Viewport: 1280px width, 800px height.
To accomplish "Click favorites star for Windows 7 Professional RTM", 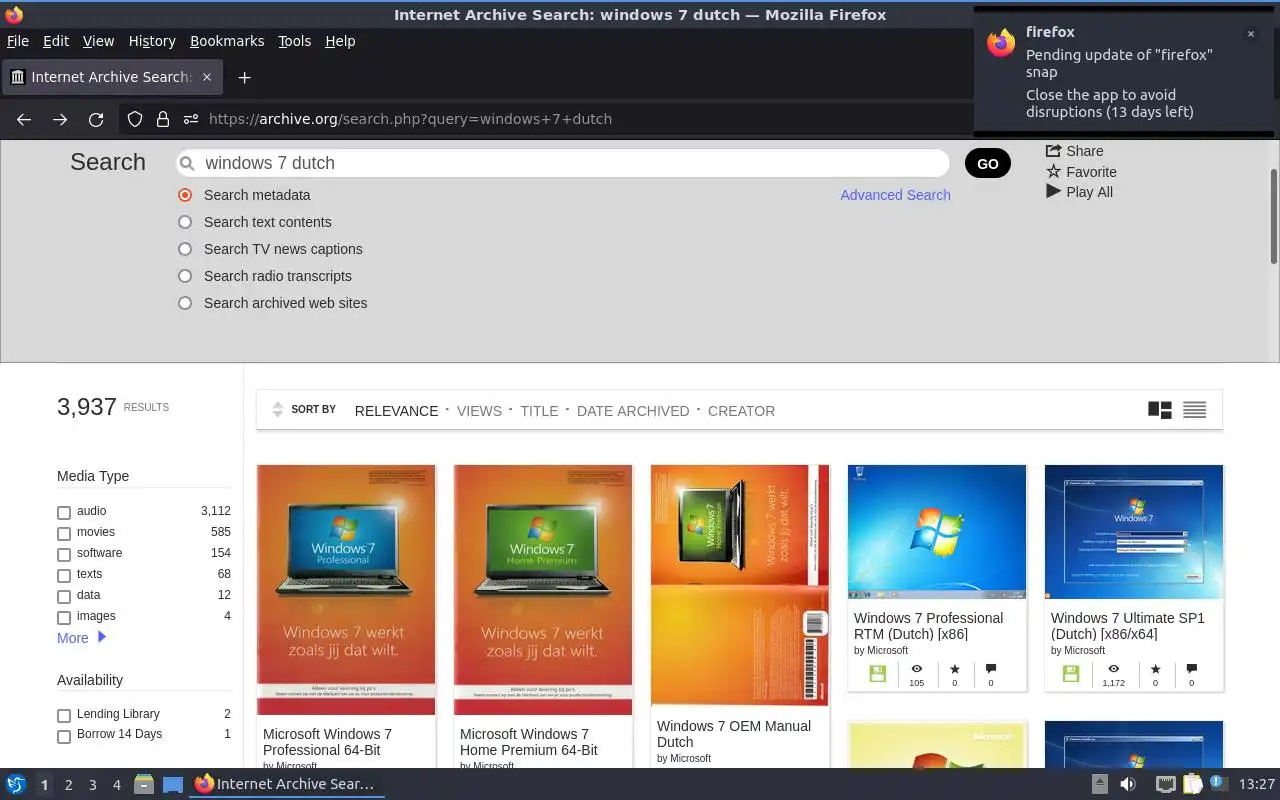I will pyautogui.click(x=954, y=669).
